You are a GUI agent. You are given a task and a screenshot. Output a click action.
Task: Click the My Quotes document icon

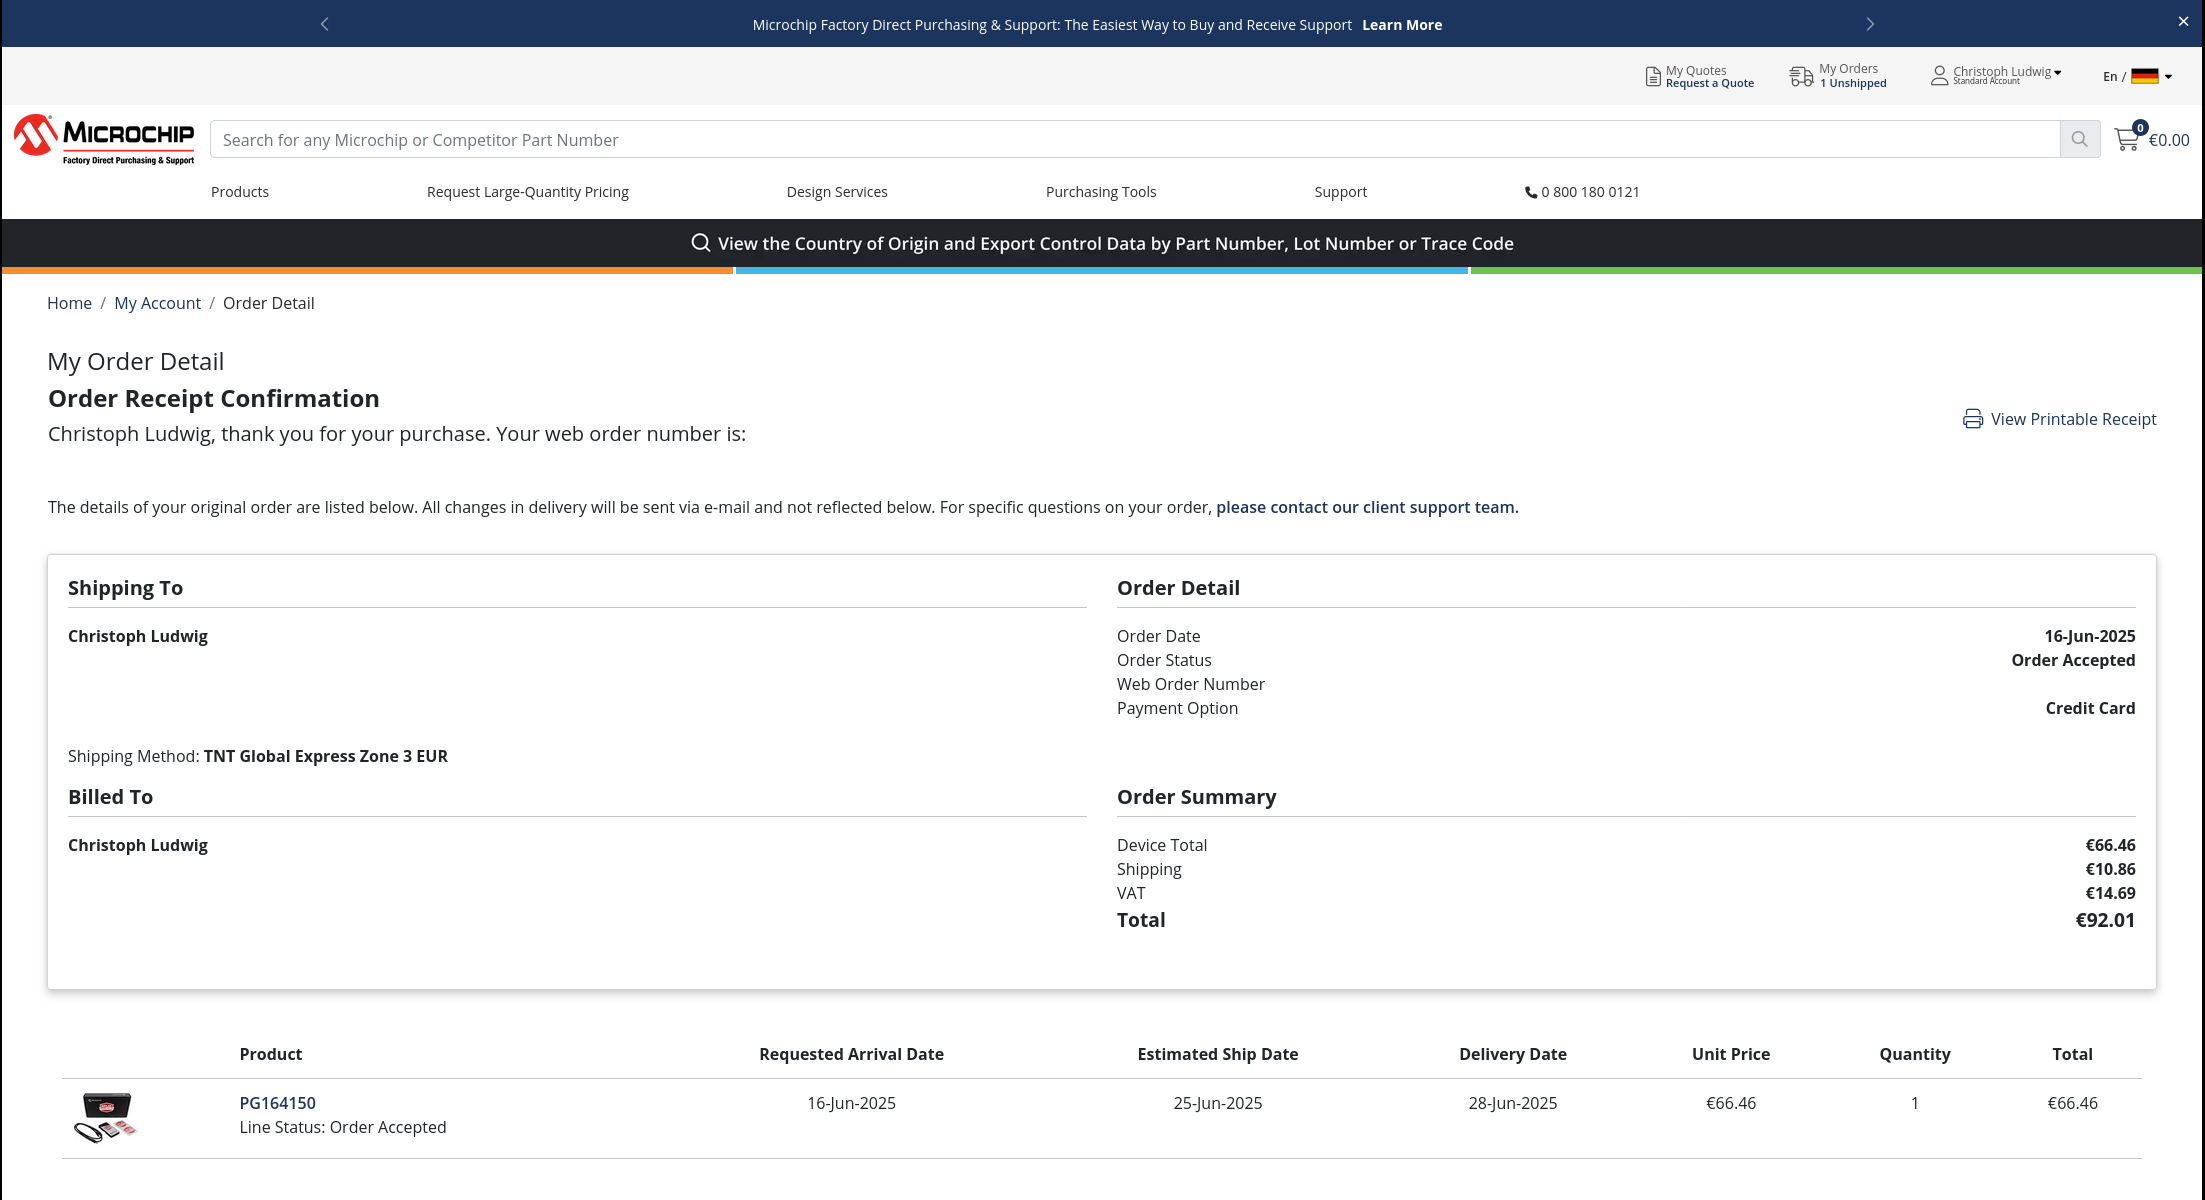click(x=1653, y=76)
